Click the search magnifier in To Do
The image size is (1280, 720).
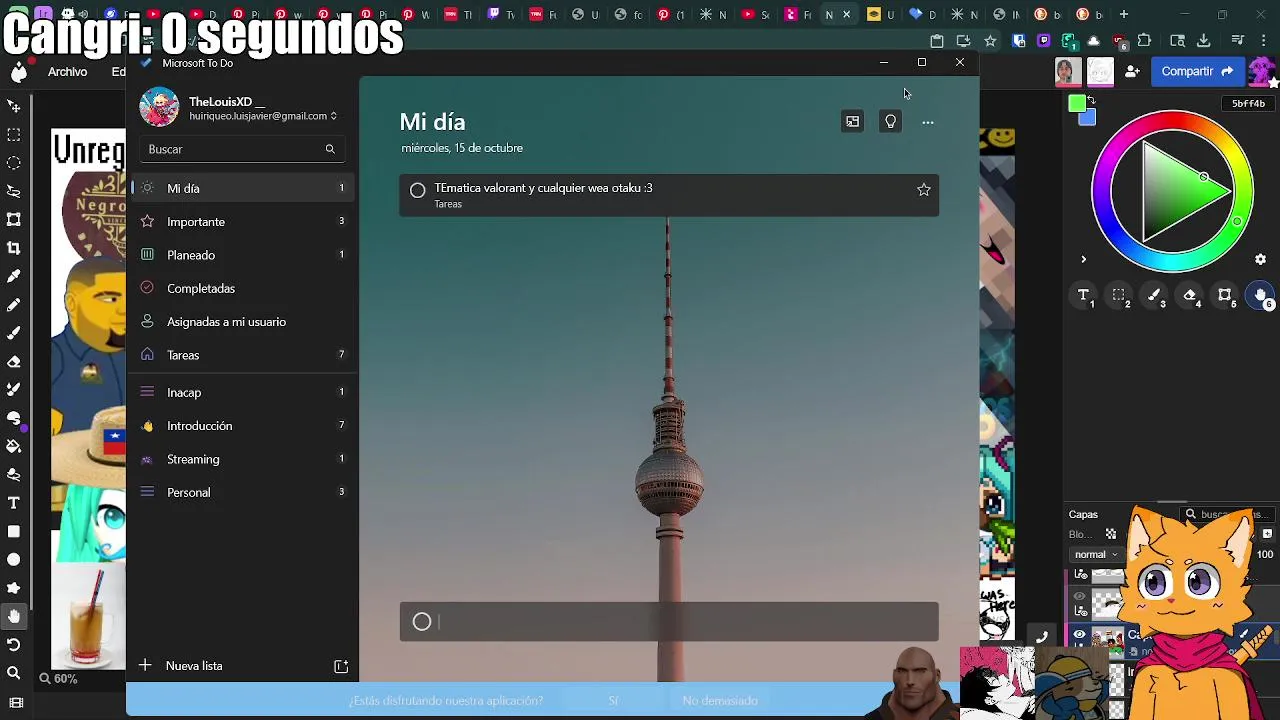pyautogui.click(x=330, y=149)
